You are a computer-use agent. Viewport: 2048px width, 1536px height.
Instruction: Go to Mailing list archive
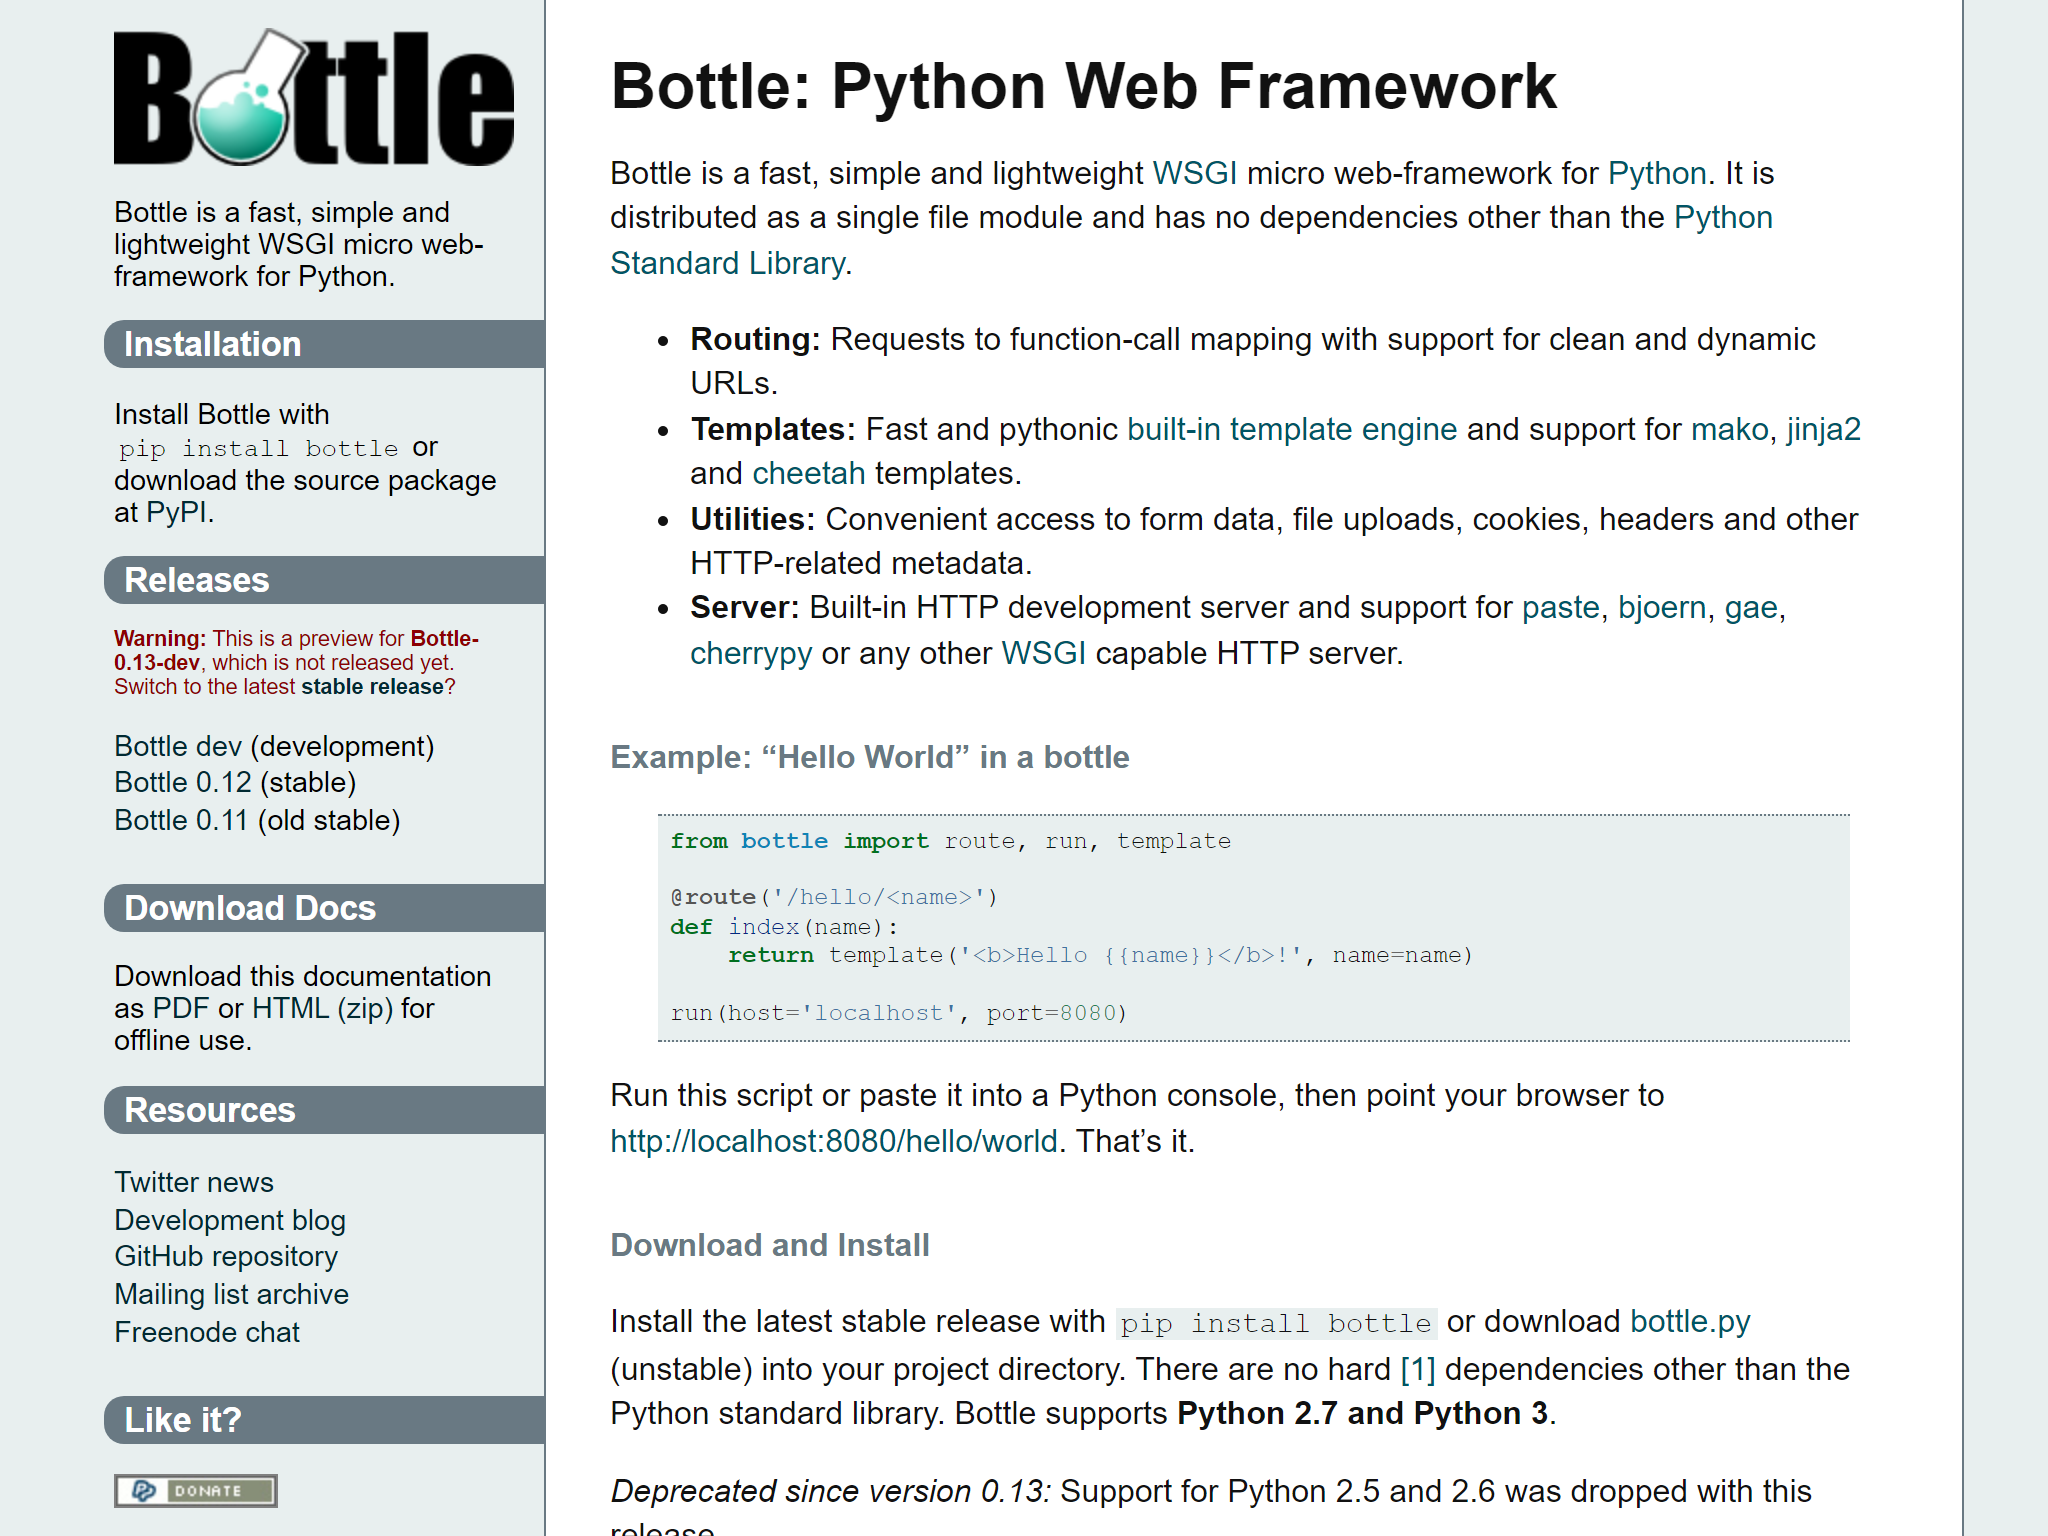[x=231, y=1295]
